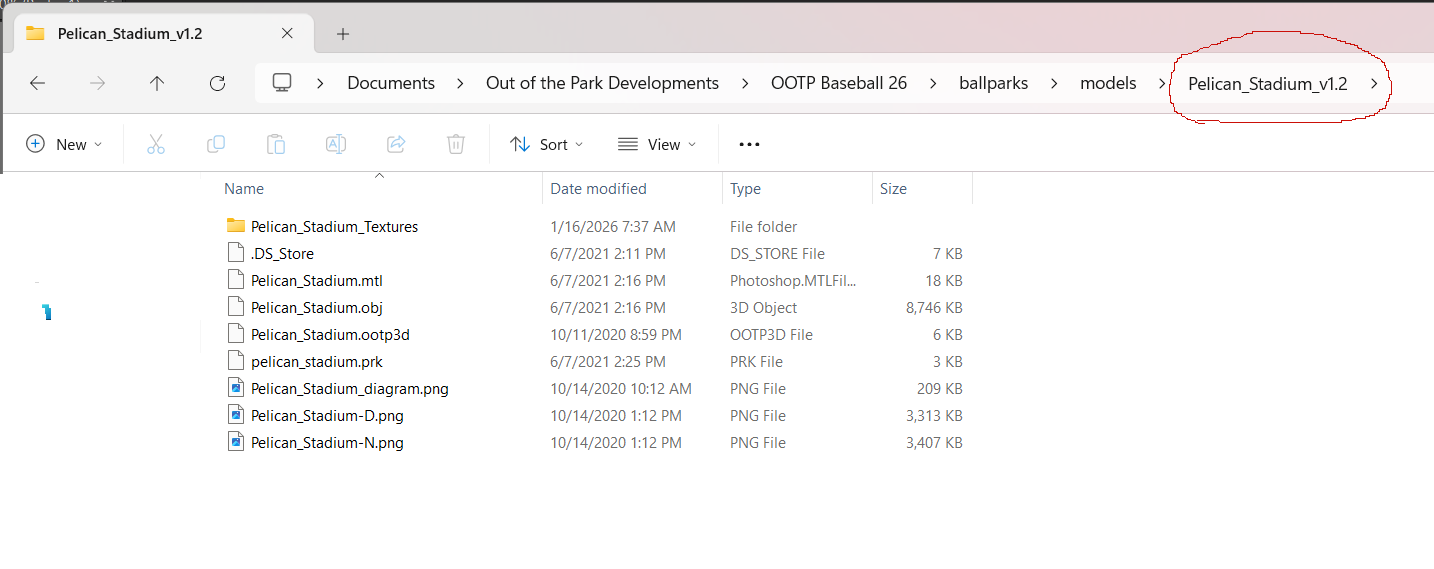
Task: Click the Paste clipboard icon
Action: pyautogui.click(x=275, y=144)
